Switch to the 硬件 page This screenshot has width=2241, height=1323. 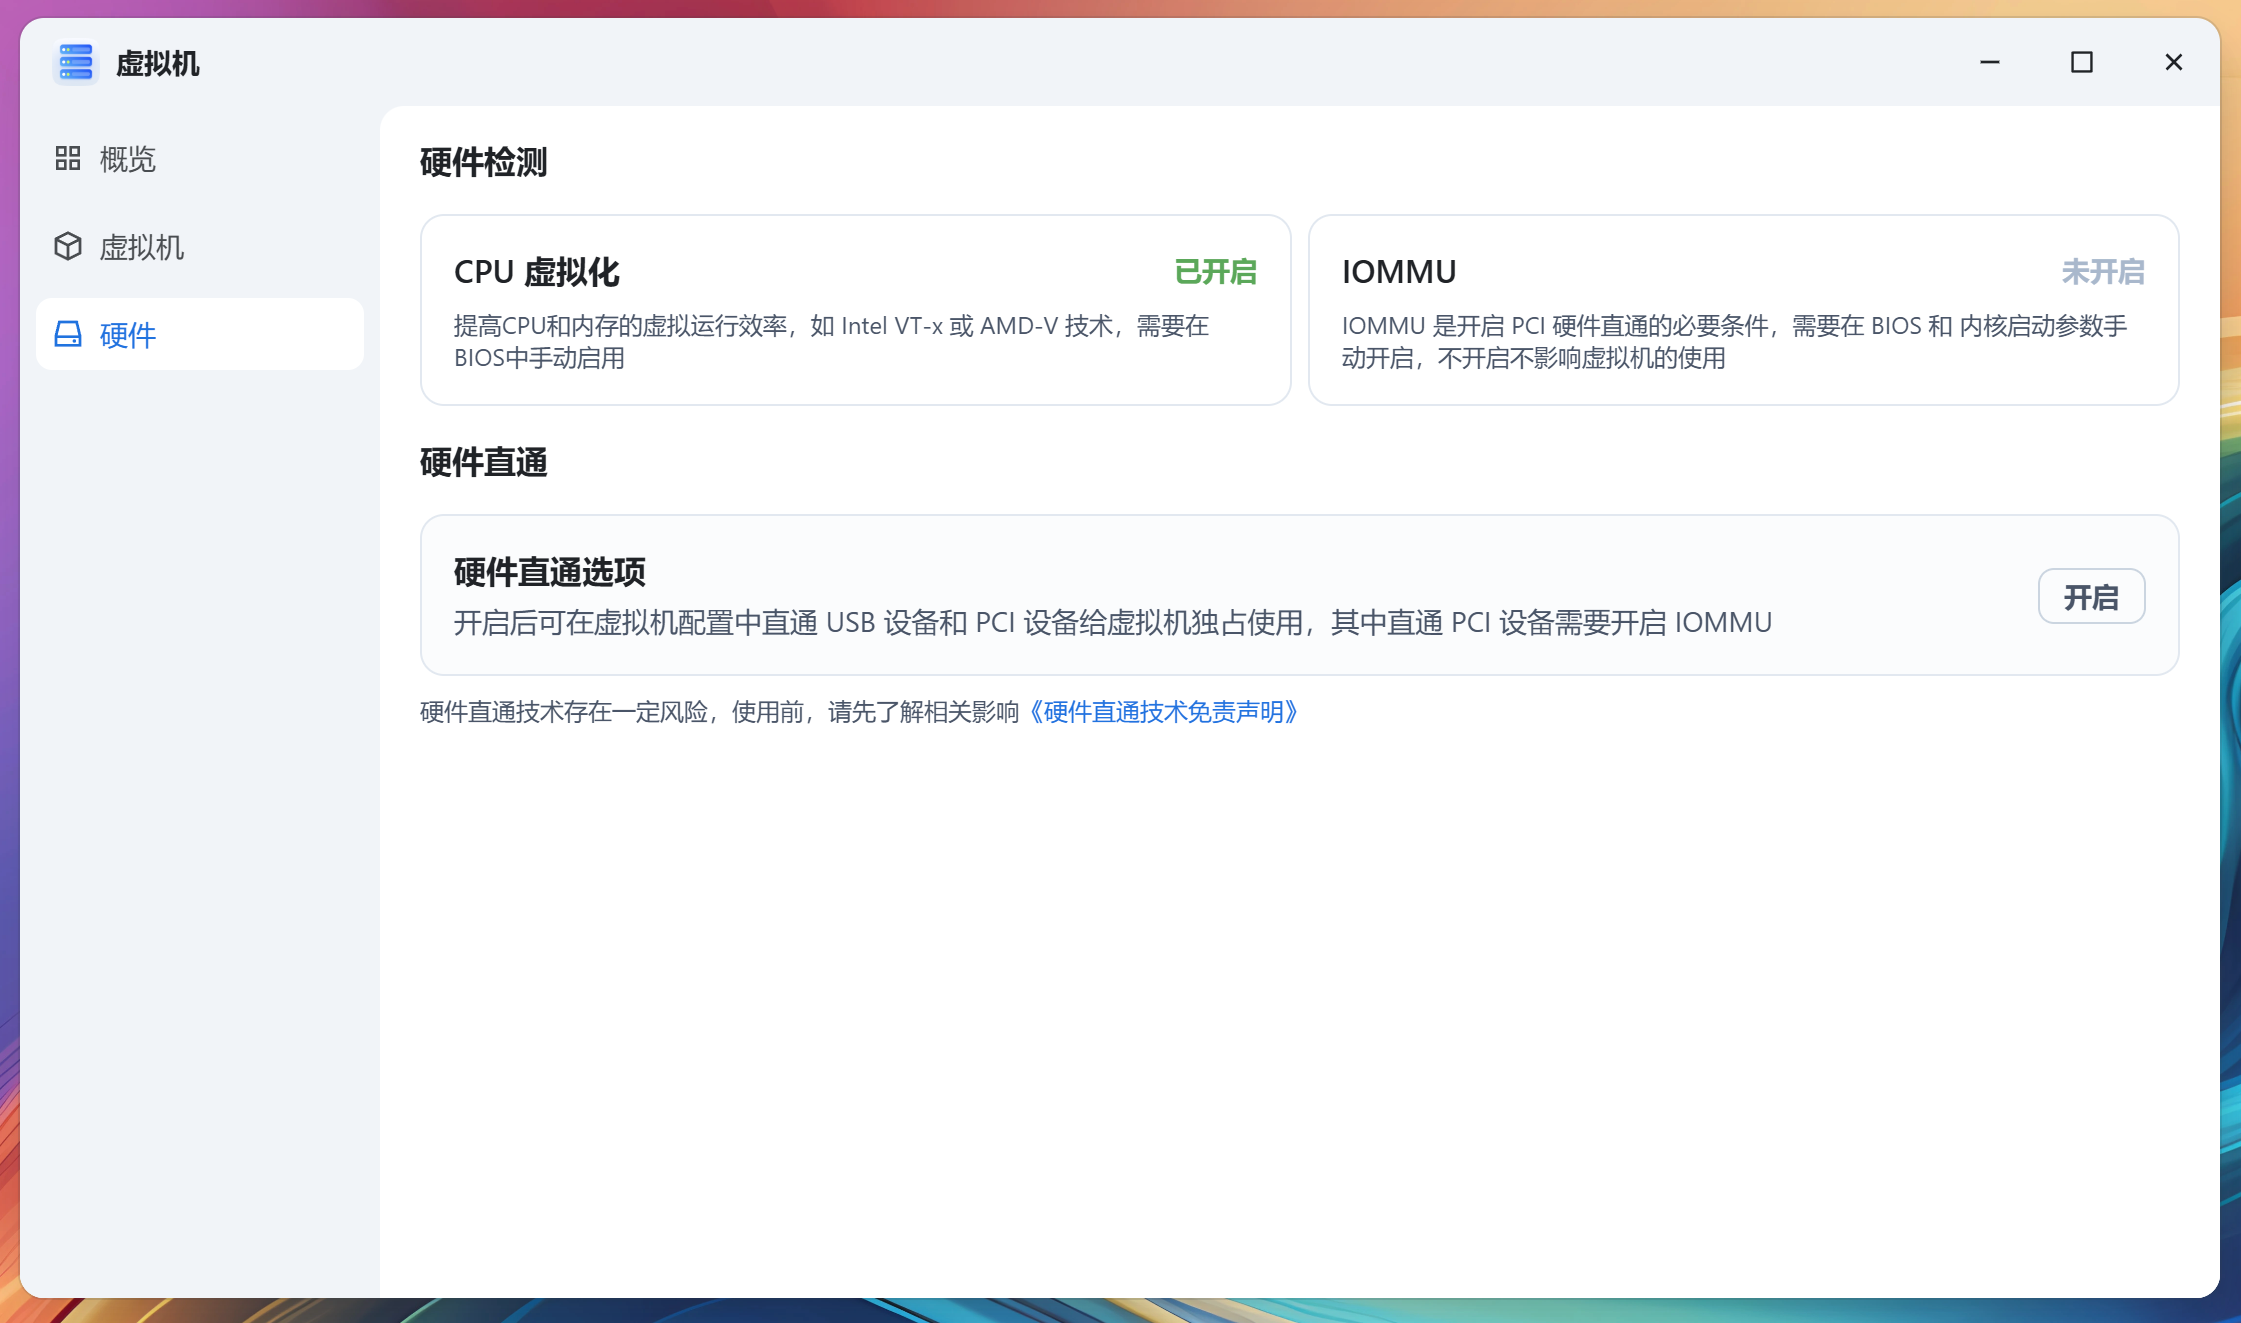pyautogui.click(x=126, y=334)
